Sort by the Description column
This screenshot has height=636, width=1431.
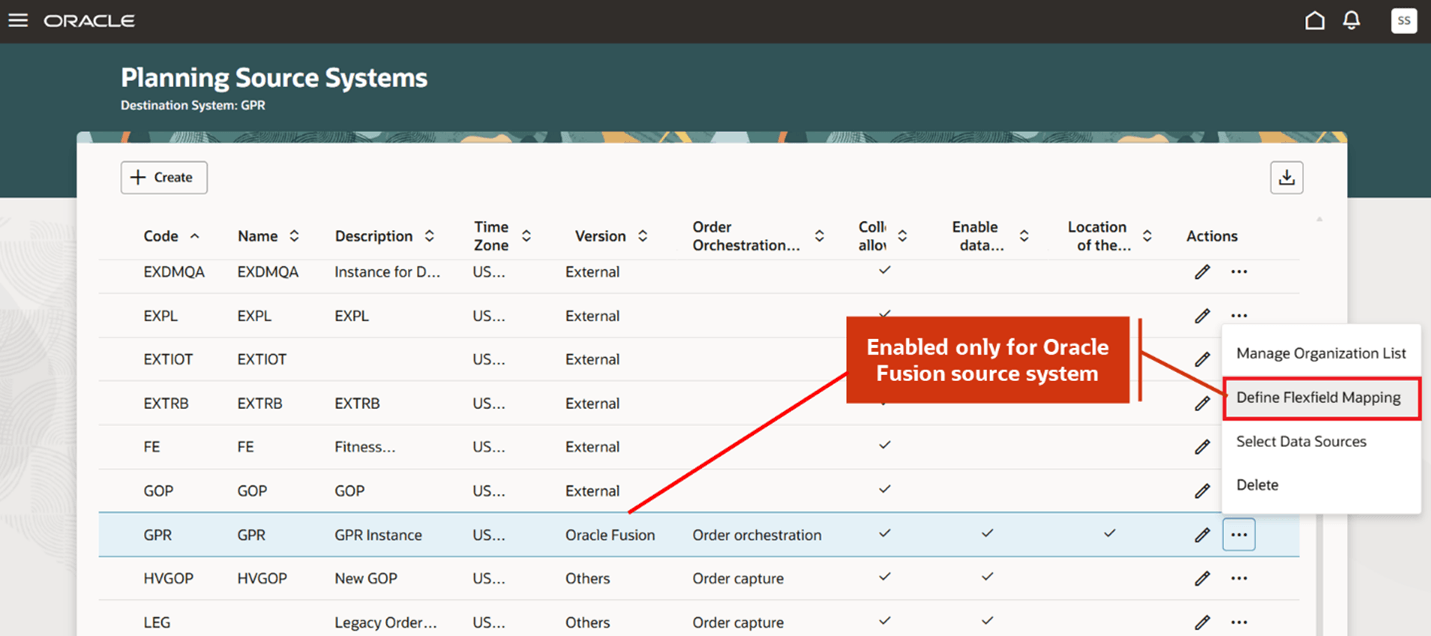coord(429,236)
